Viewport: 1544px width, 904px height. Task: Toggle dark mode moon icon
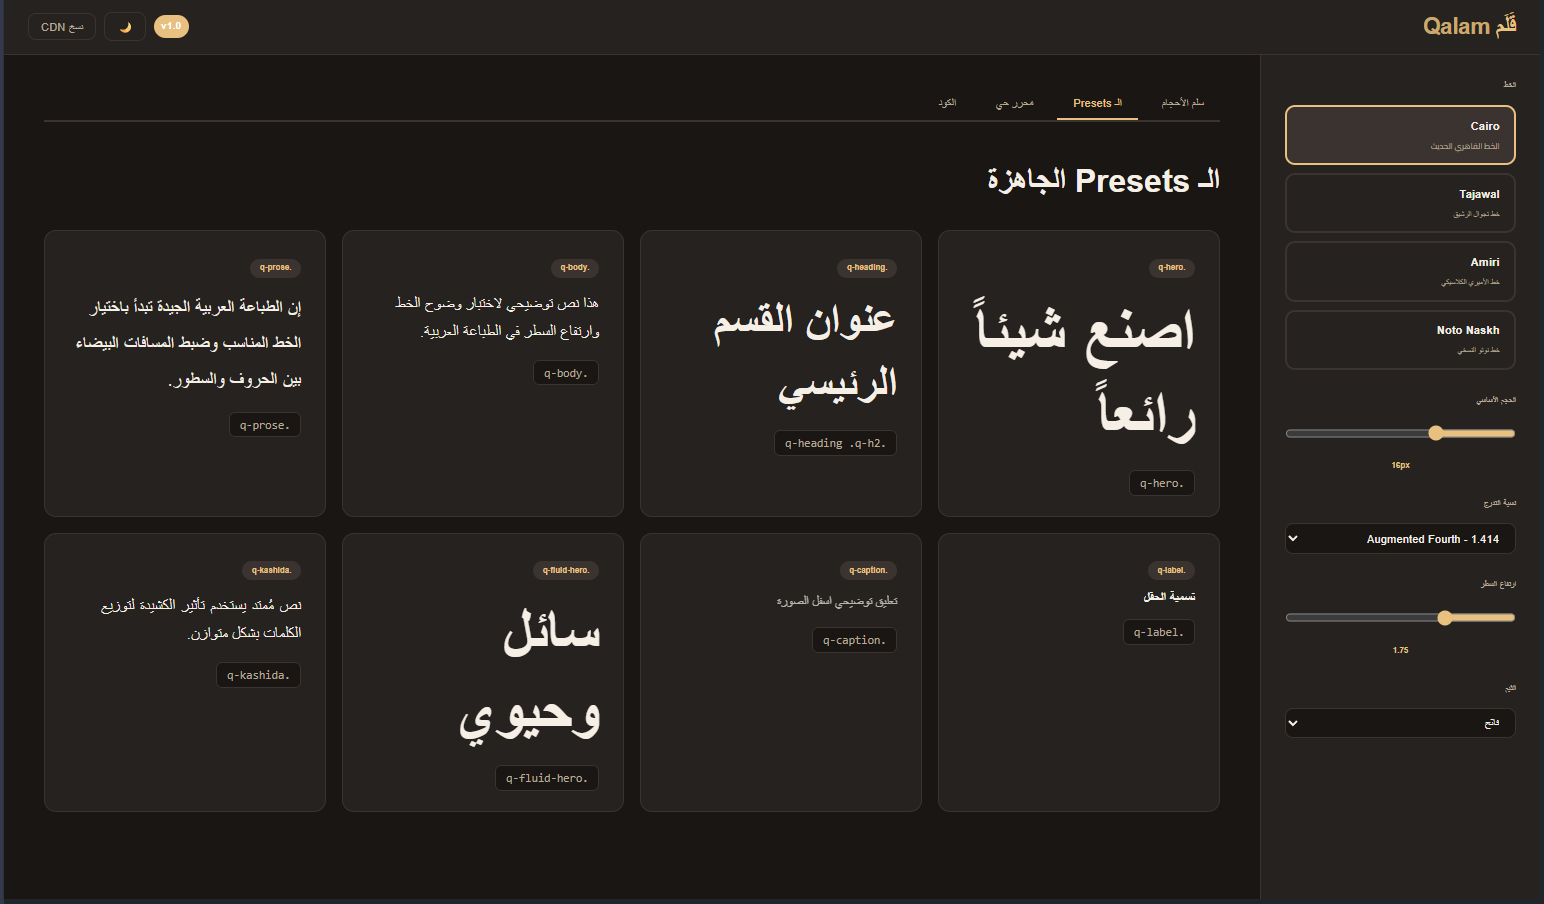pos(125,27)
